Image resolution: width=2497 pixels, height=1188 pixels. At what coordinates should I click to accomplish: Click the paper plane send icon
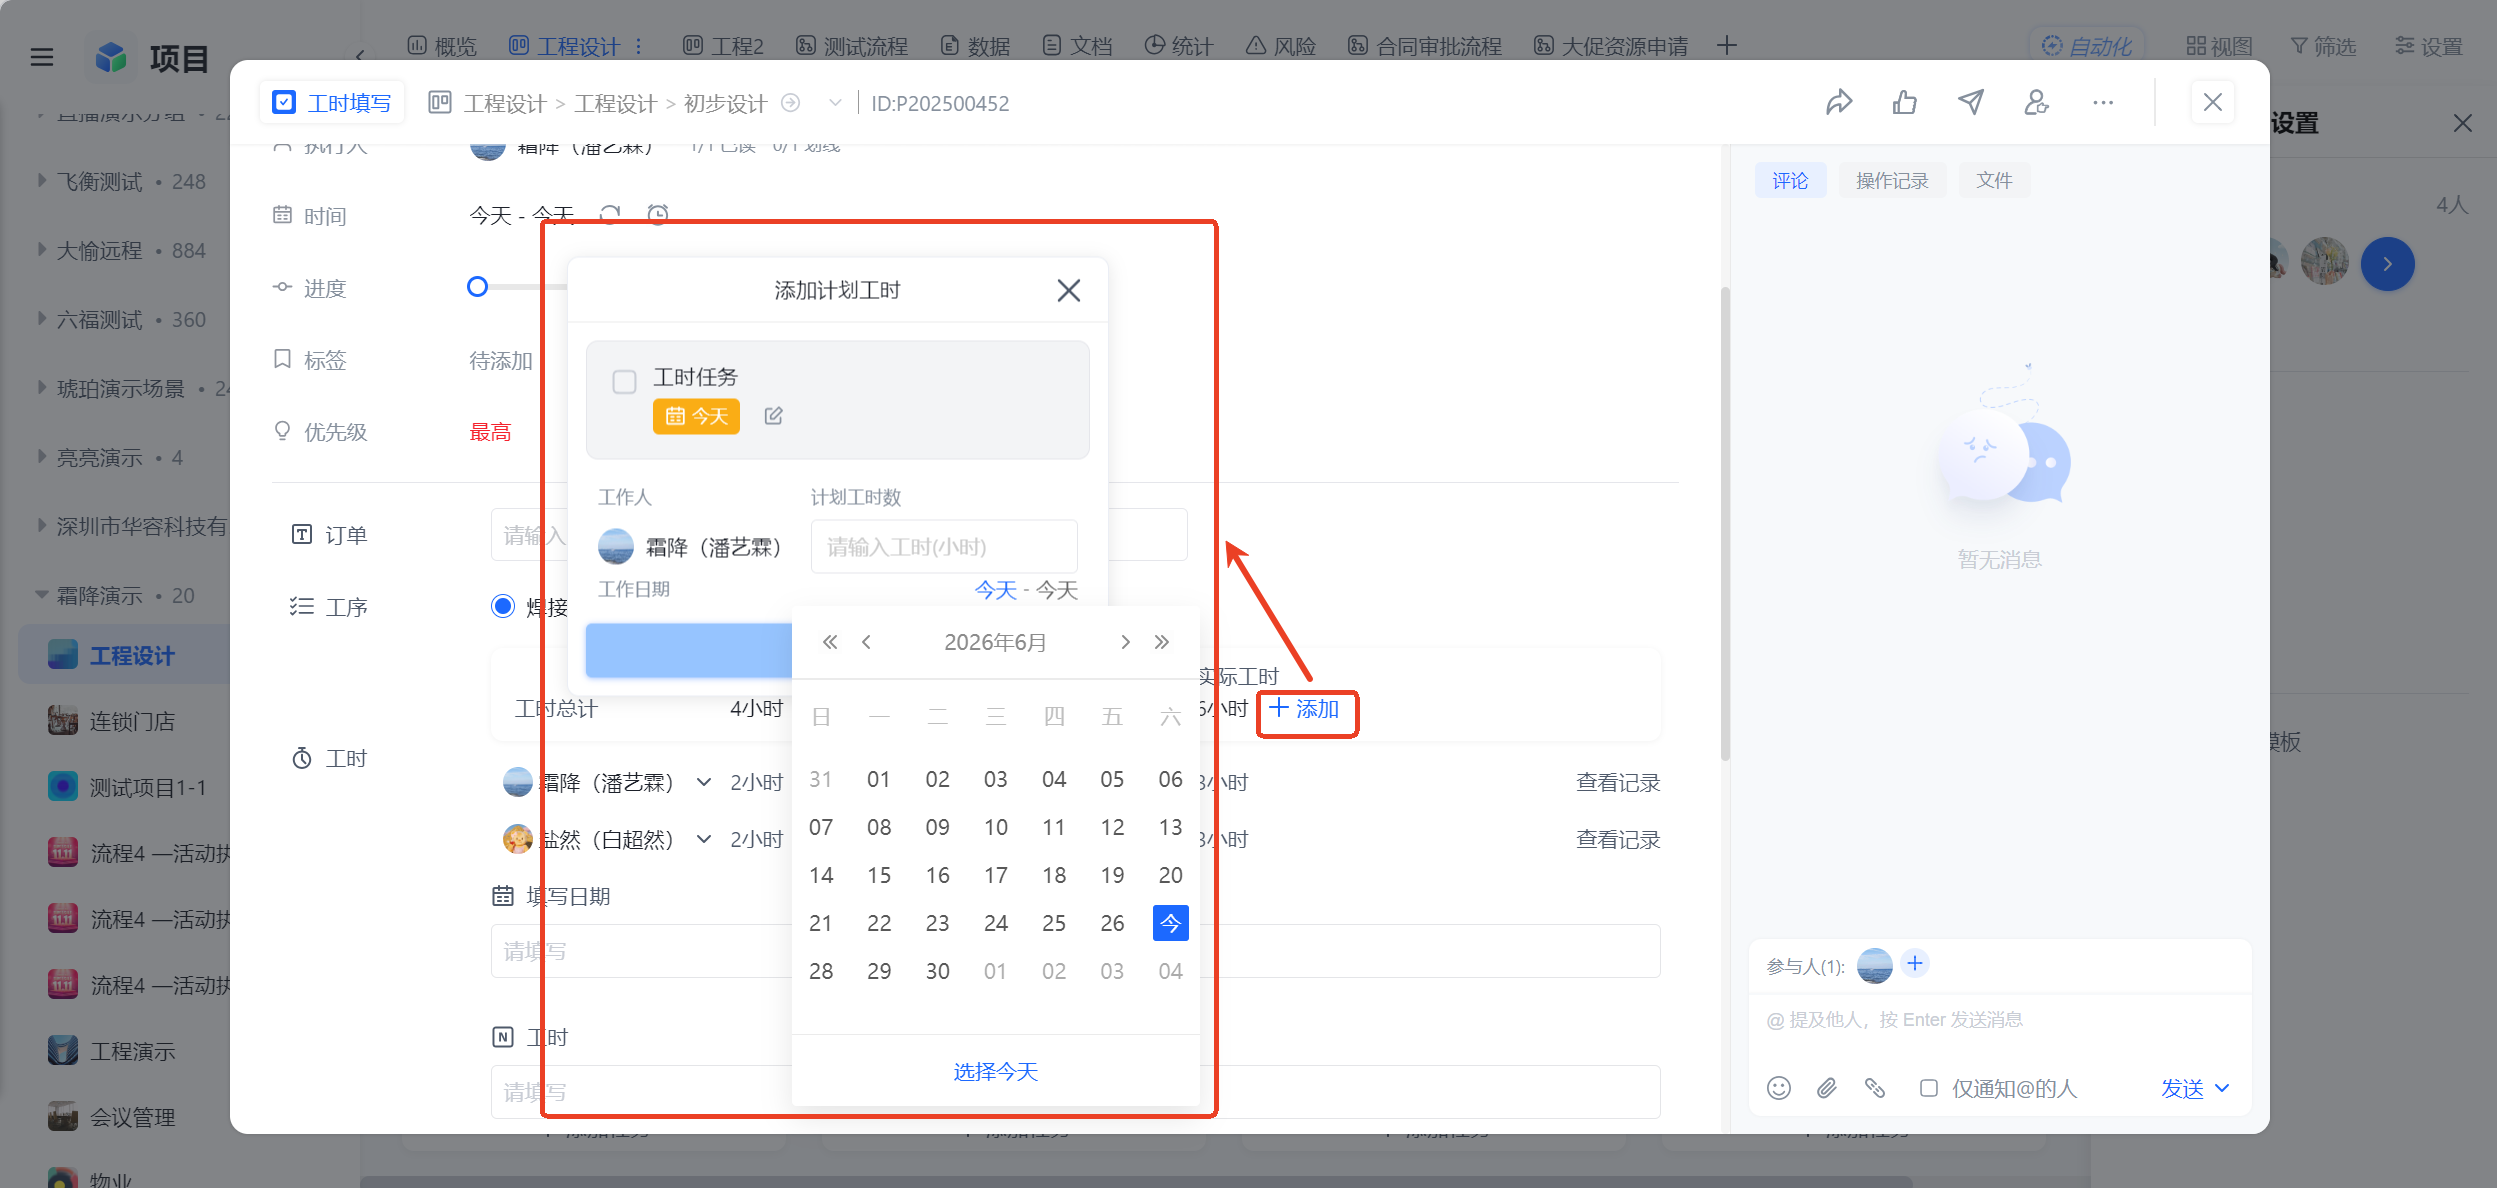[1970, 102]
